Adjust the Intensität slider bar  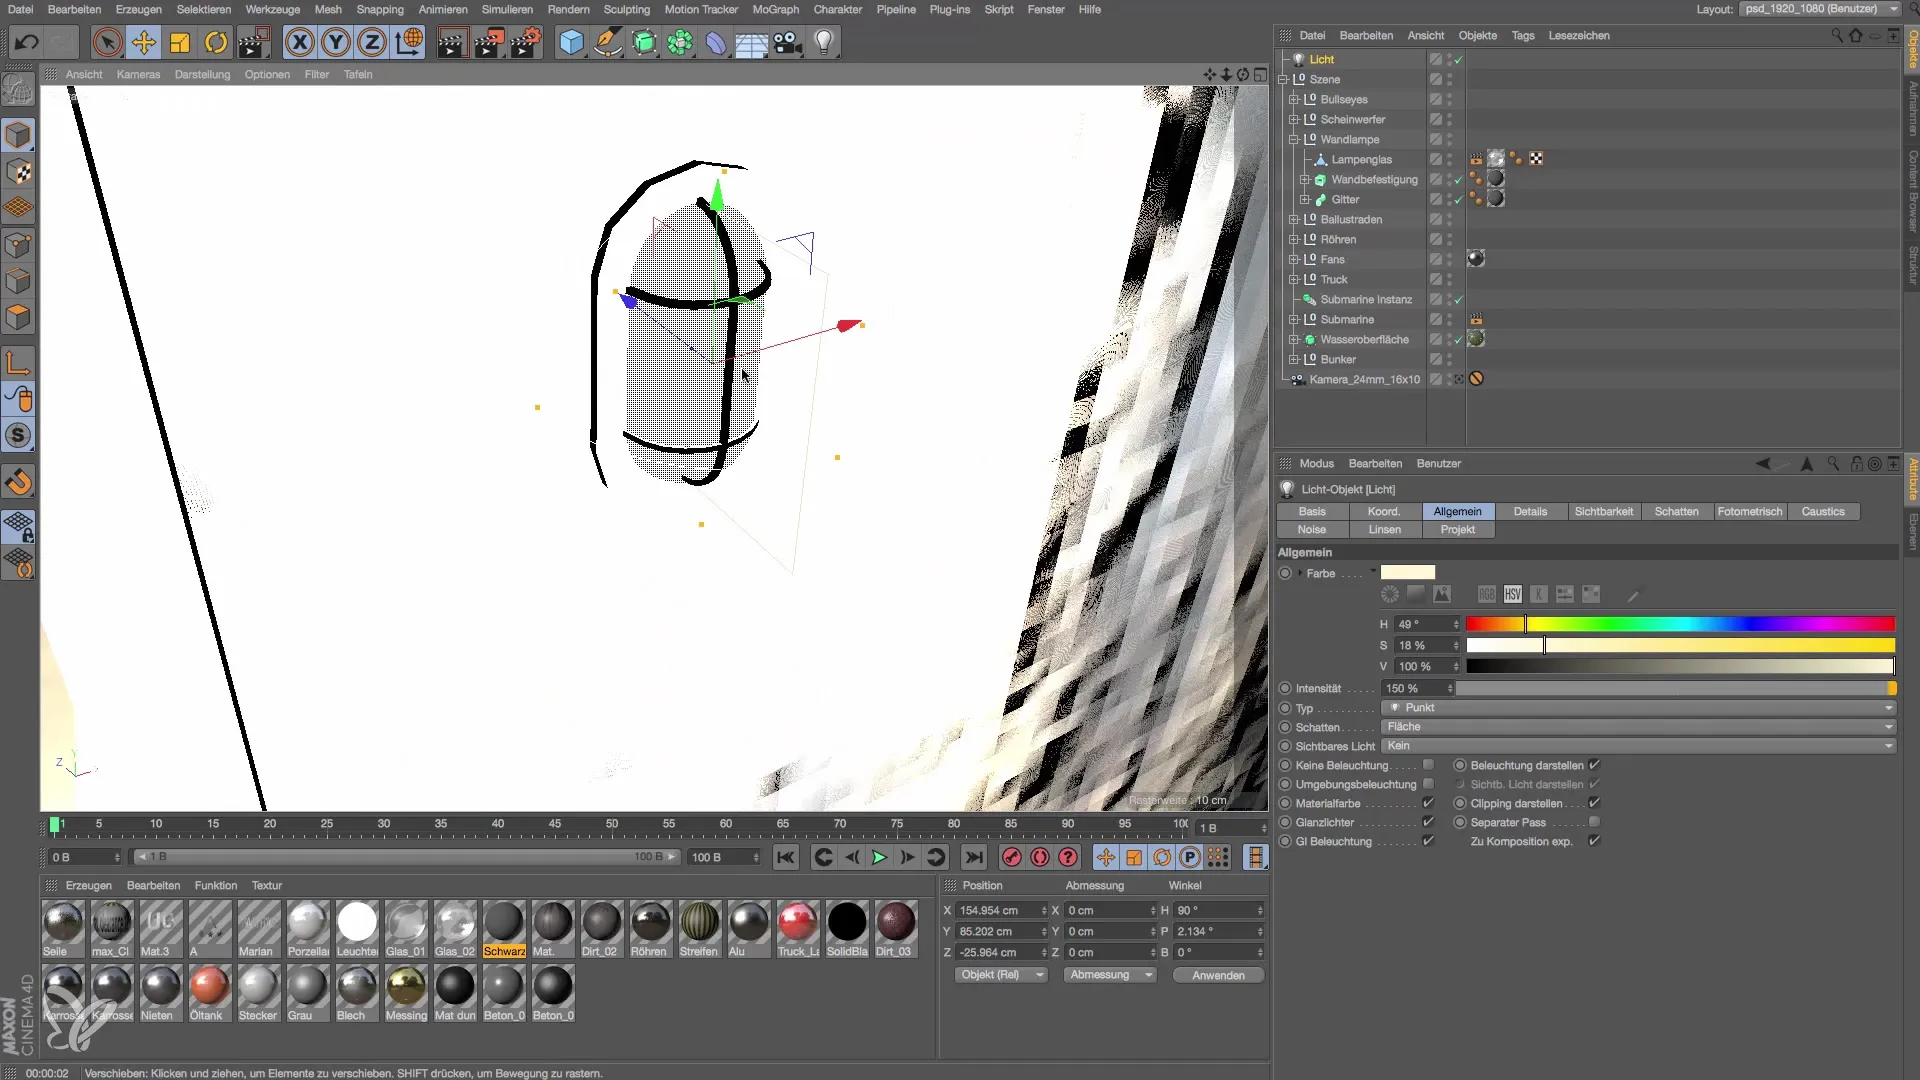pos(1676,689)
